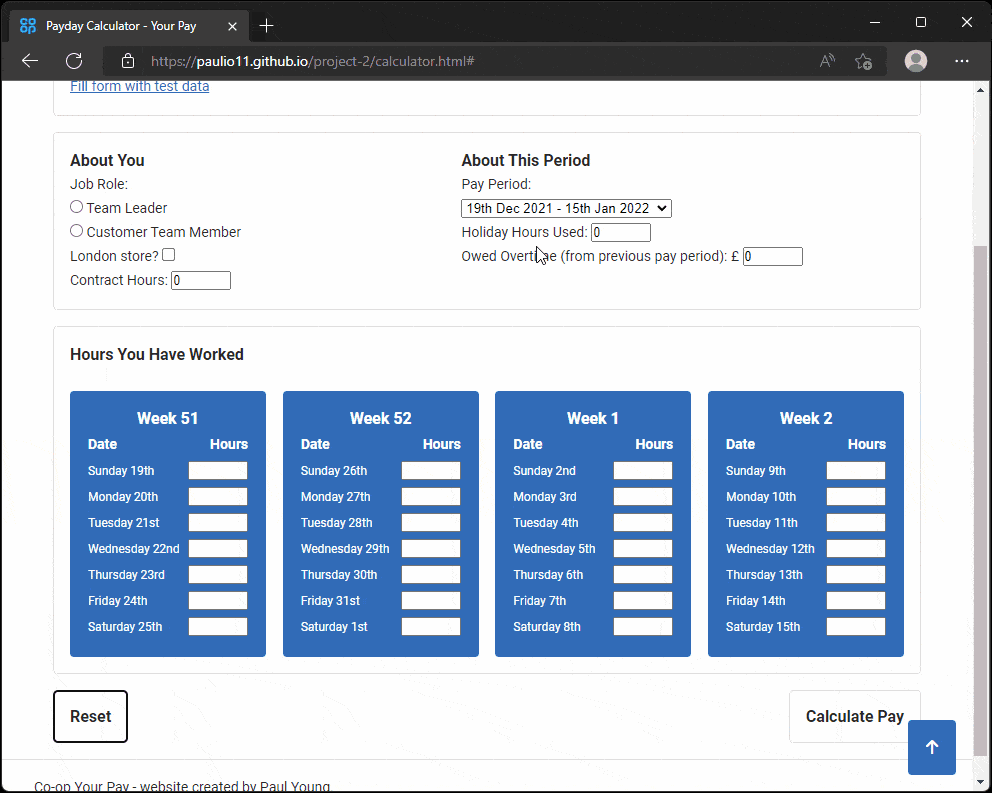Open the Read Aloud icon in address bar

827,61
